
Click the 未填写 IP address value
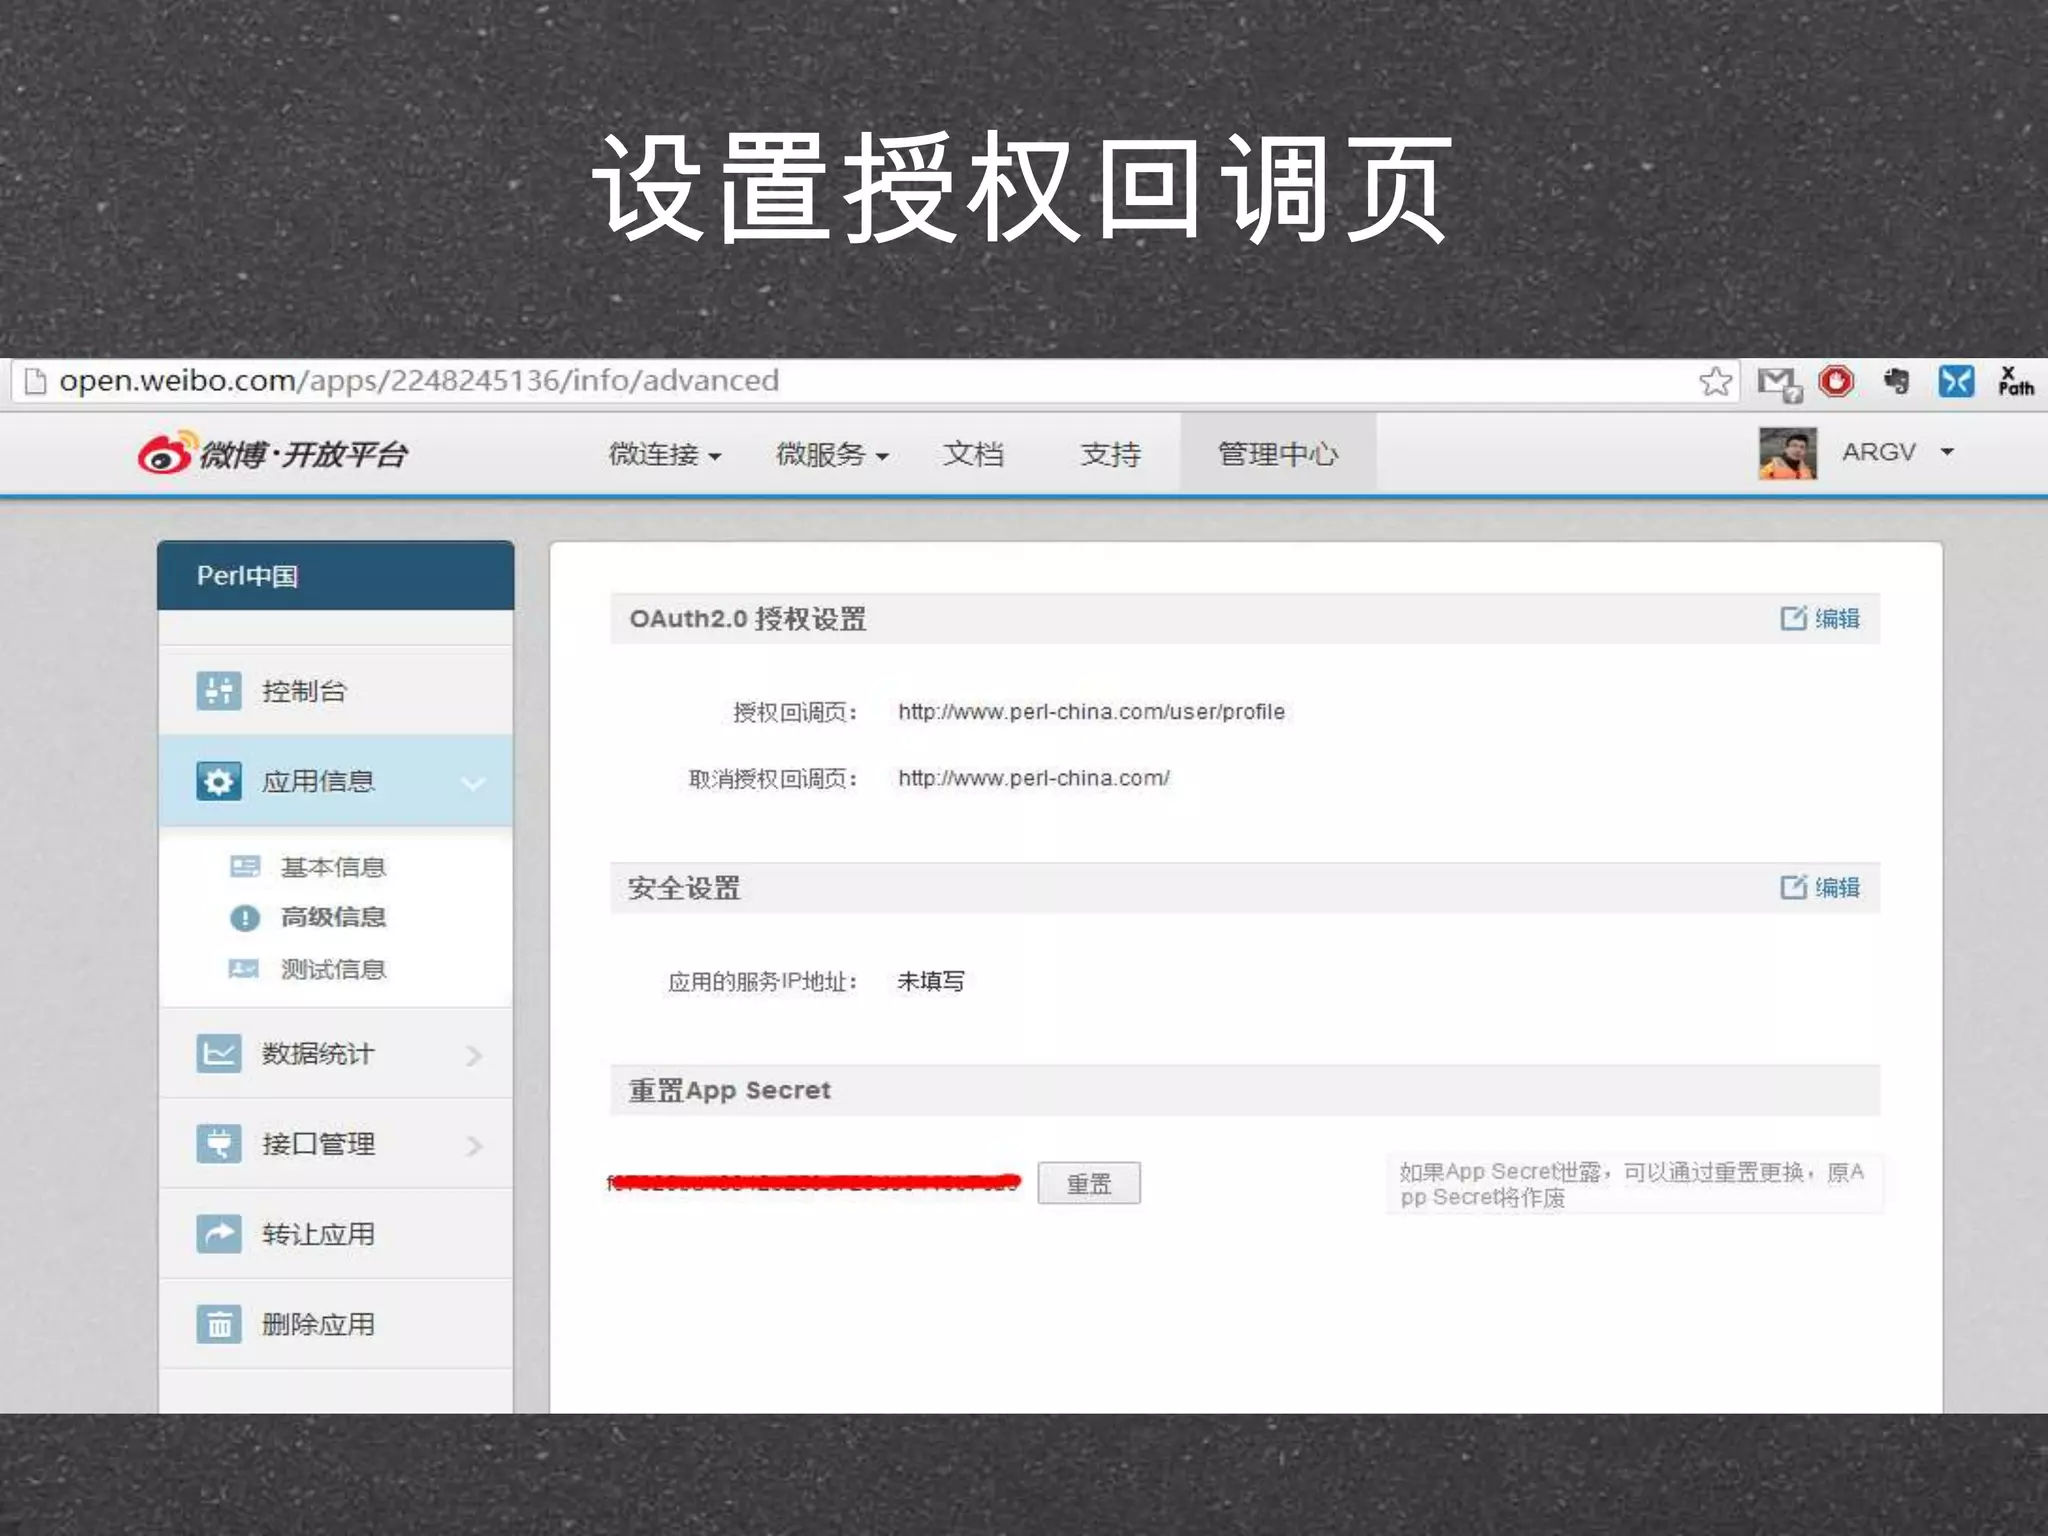(931, 981)
